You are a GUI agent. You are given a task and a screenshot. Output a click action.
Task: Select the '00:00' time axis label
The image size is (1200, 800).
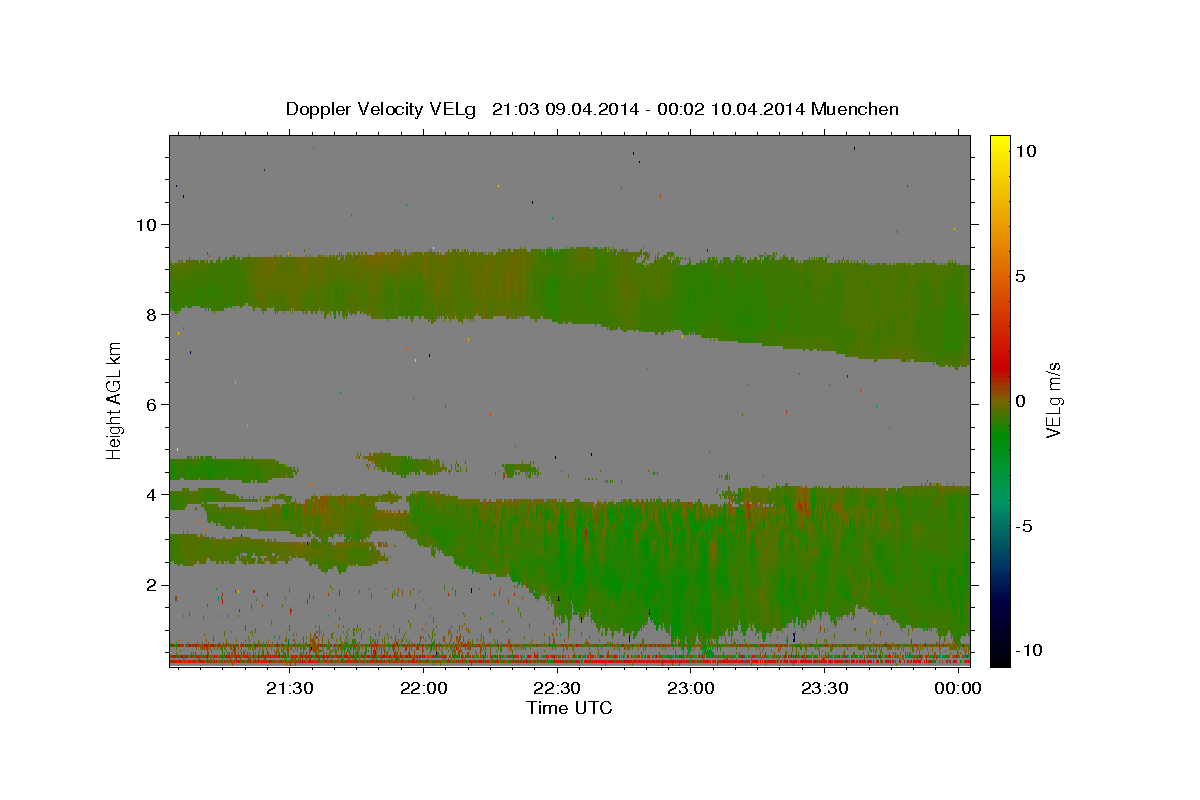pyautogui.click(x=958, y=689)
